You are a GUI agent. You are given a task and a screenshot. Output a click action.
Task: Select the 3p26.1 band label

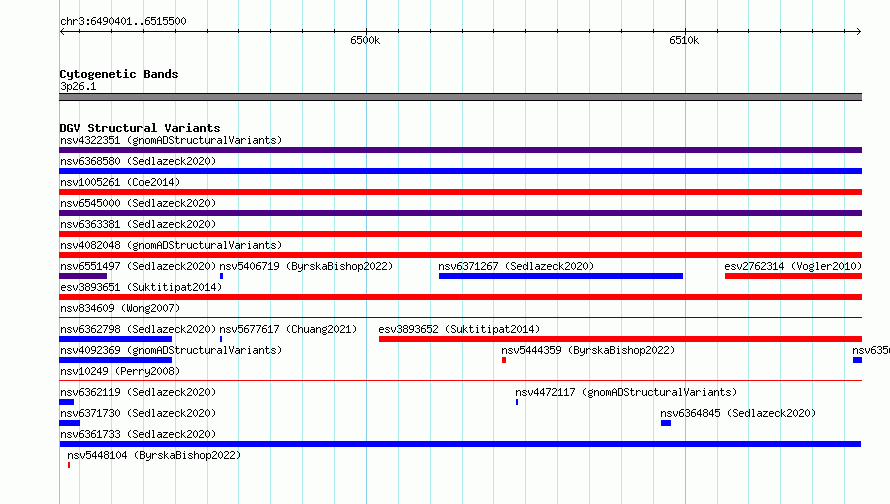[78, 86]
